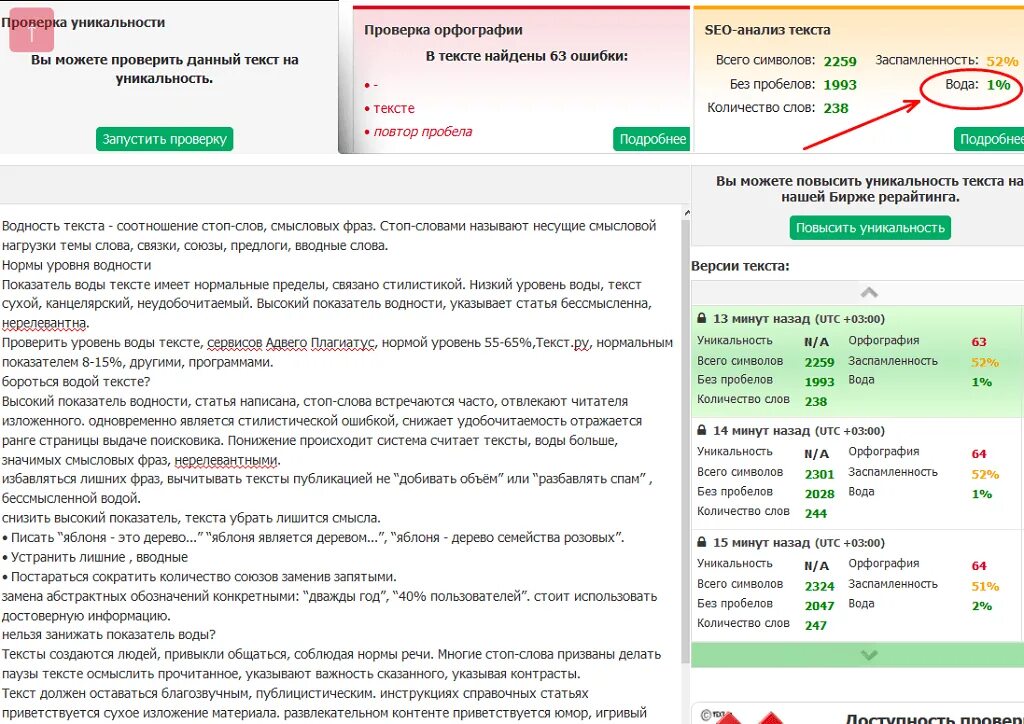Open Подробнее in the spelling check panel

click(x=652, y=139)
